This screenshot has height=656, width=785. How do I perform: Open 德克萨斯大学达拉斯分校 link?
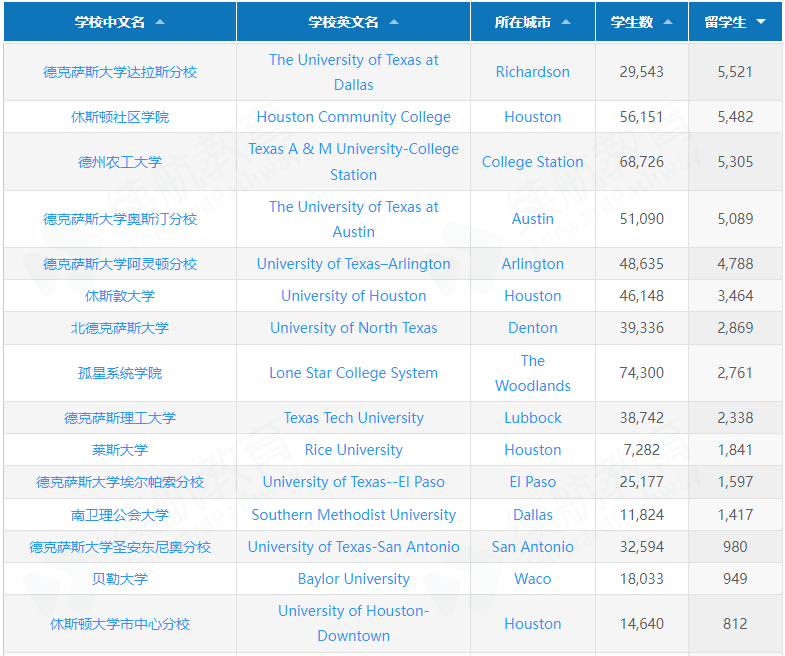click(x=120, y=72)
